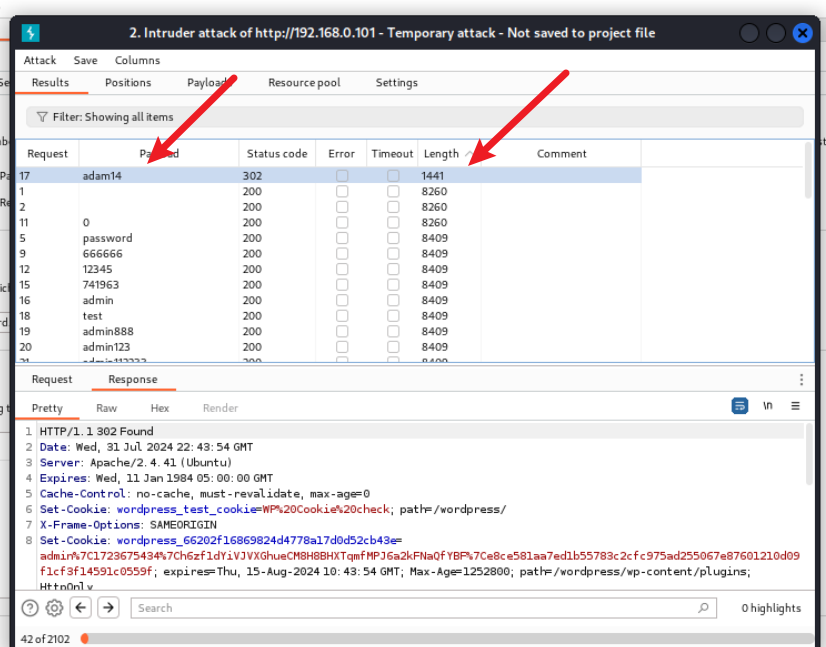Sort by the Timeout column header
Screen dimensions: 826x647
pyautogui.click(x=392, y=154)
